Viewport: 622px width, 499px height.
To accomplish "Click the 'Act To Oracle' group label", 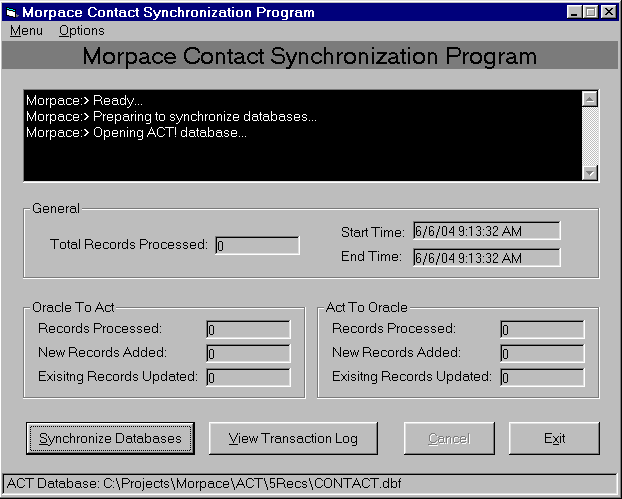I will [x=367, y=307].
